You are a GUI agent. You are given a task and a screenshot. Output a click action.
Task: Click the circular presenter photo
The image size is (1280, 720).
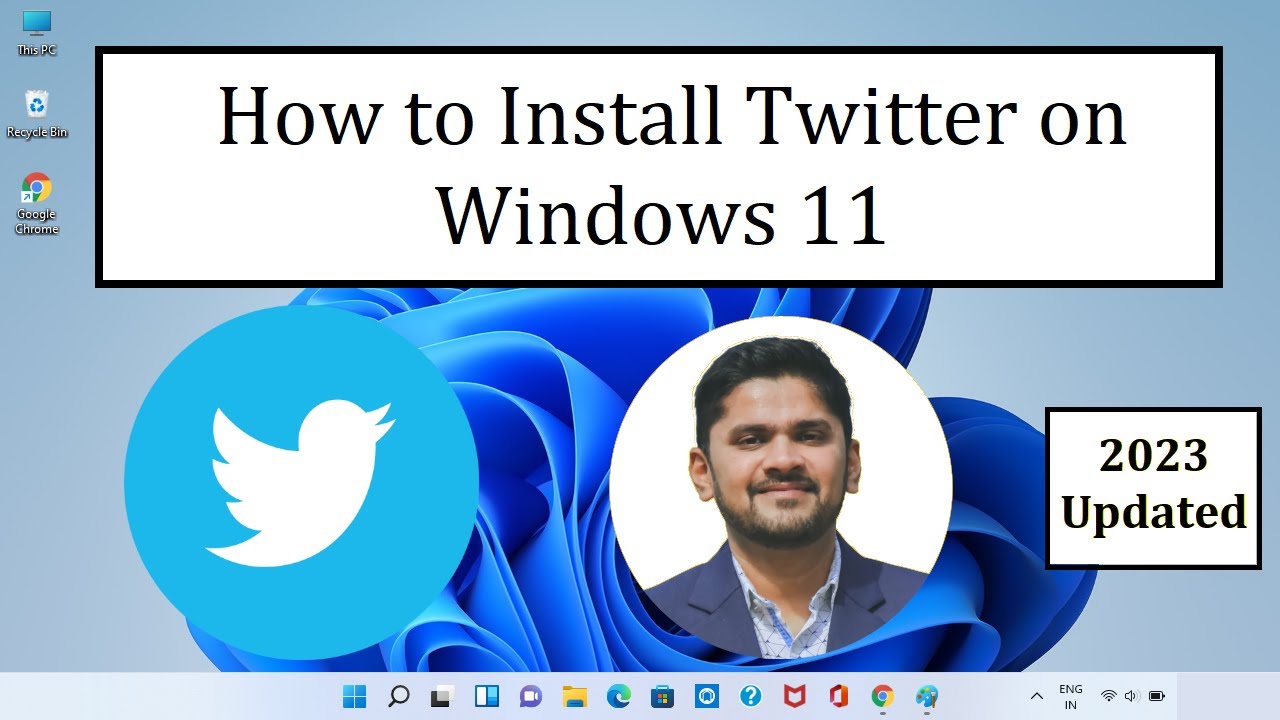pyautogui.click(x=781, y=487)
